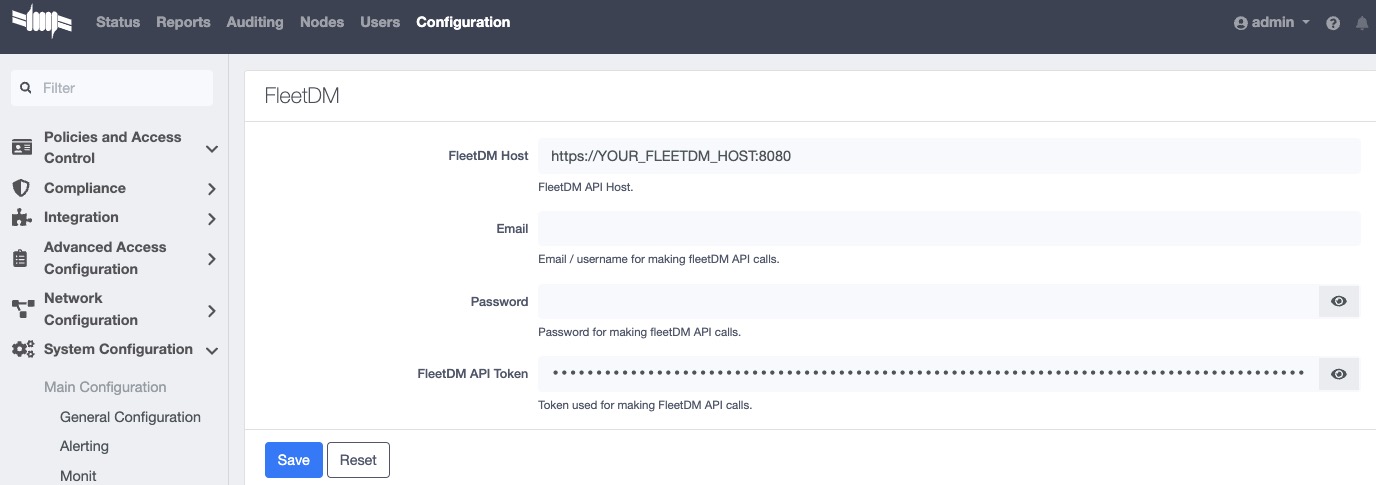Screen dimensions: 1376x485
Task: Open the help question mark icon
Action: point(1333,23)
